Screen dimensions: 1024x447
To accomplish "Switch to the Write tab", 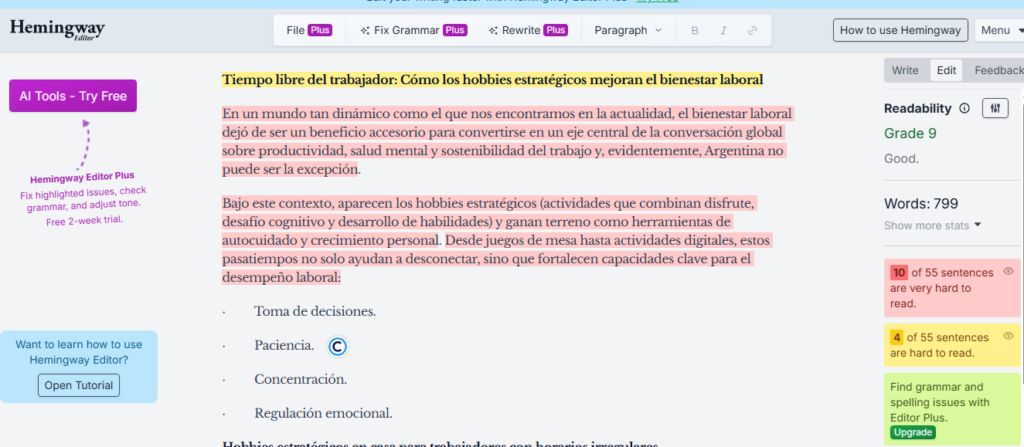I will [x=904, y=71].
